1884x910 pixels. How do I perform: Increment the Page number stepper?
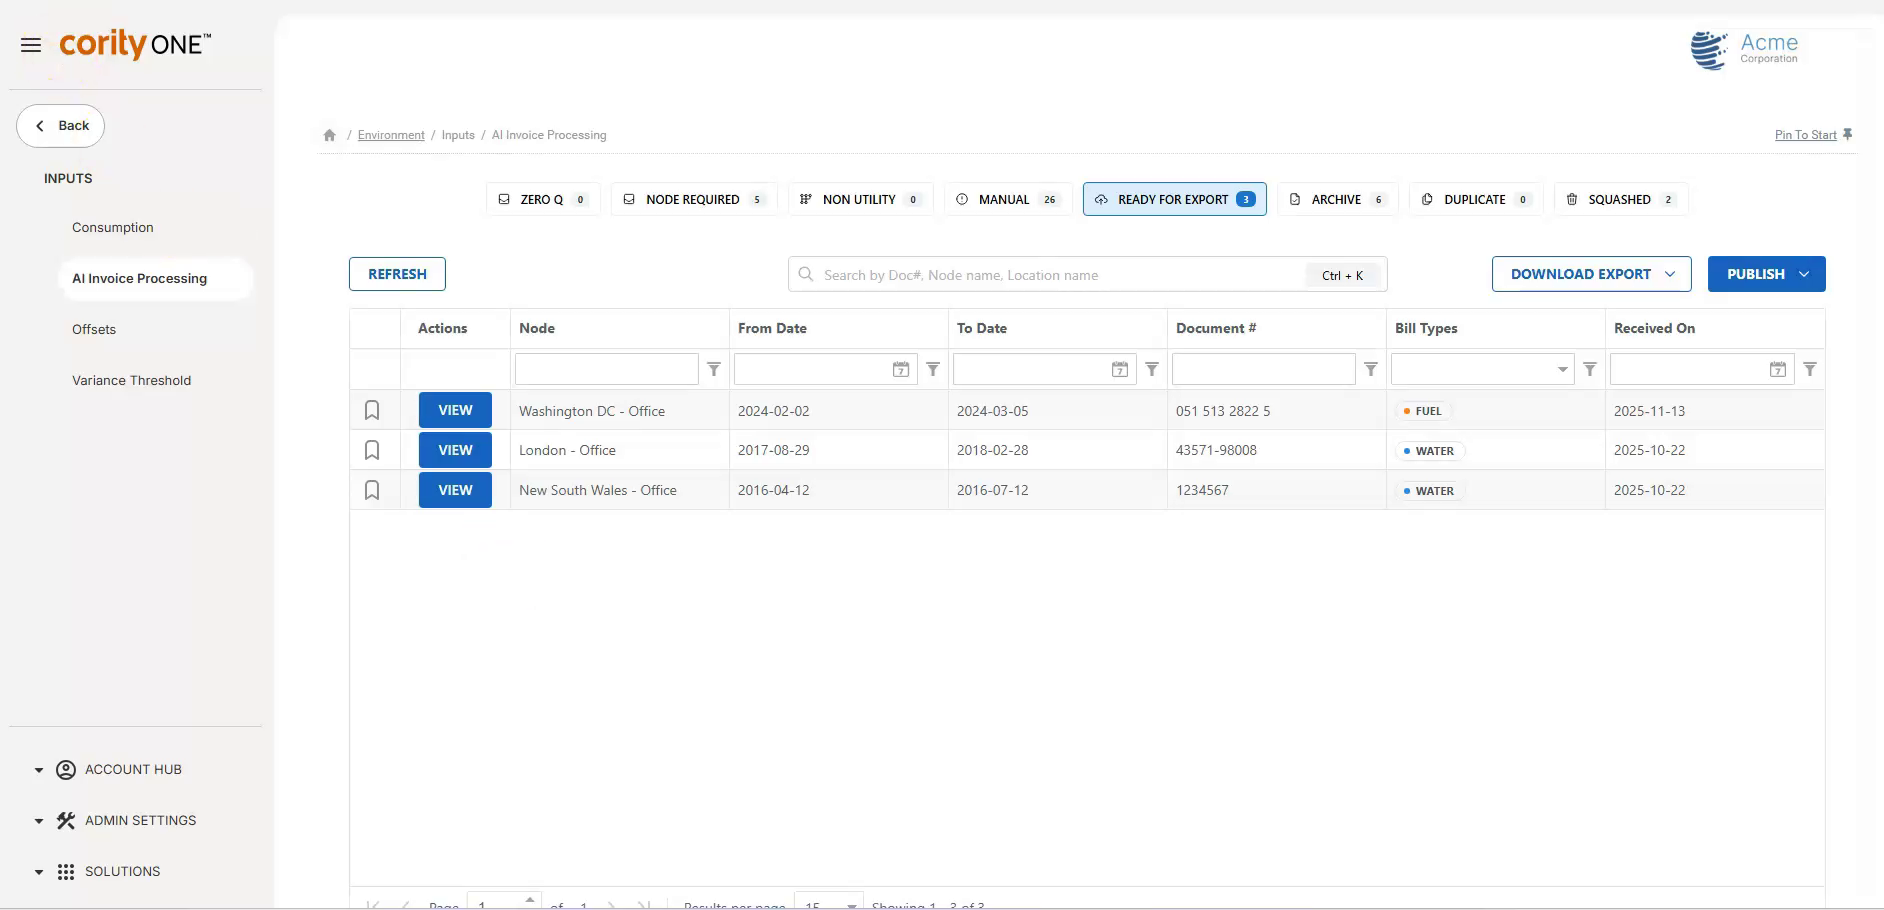530,901
